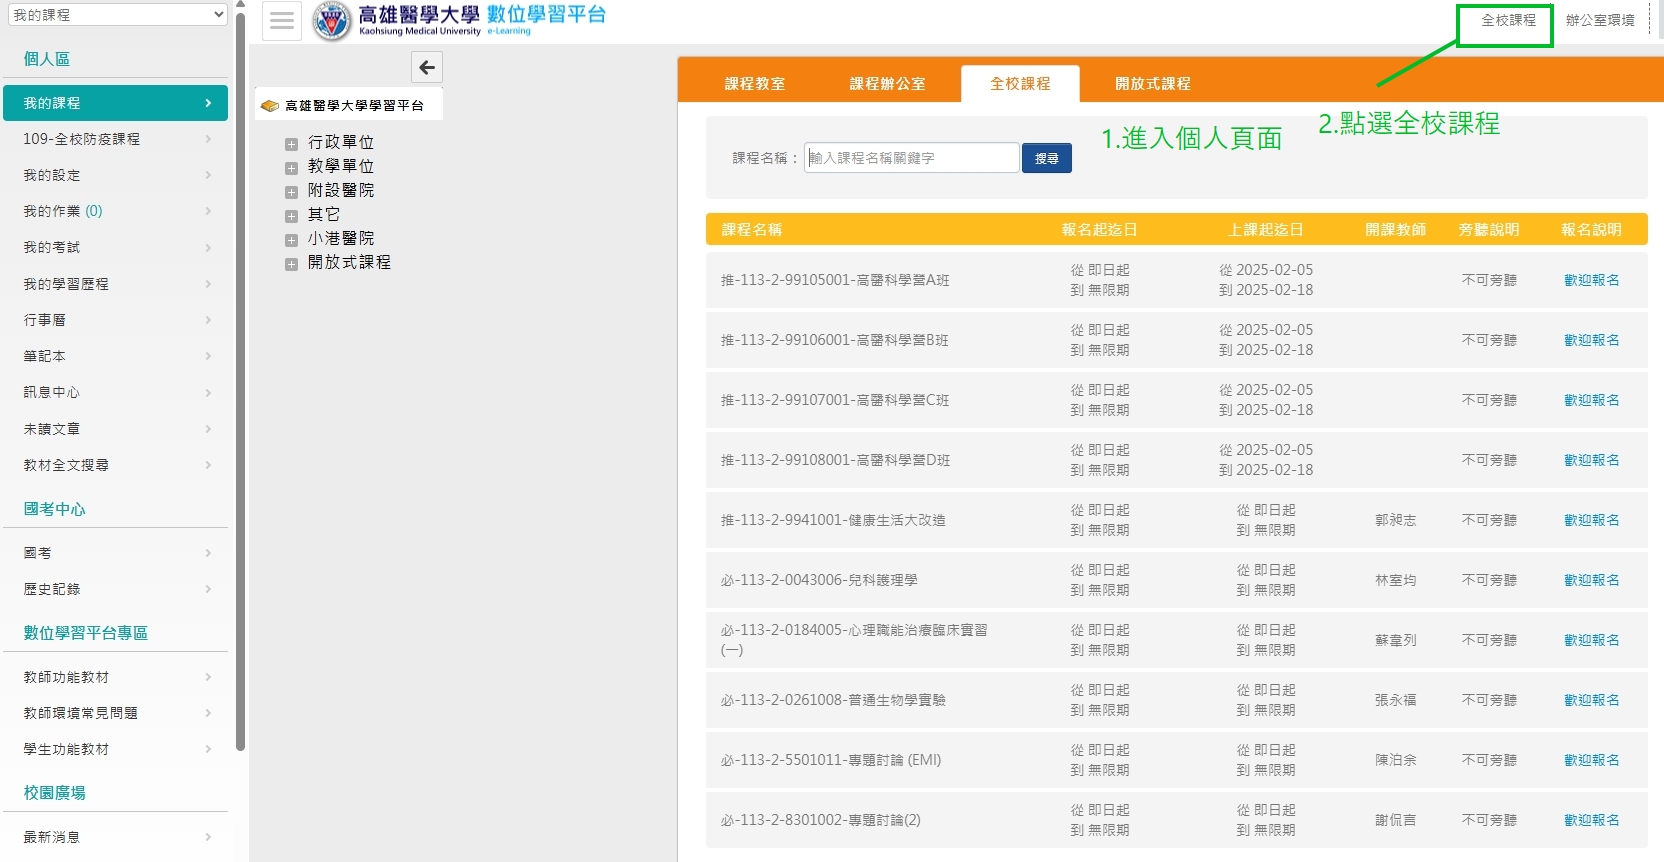Select 高雄醫學大學學習平台 tree root

(x=354, y=105)
